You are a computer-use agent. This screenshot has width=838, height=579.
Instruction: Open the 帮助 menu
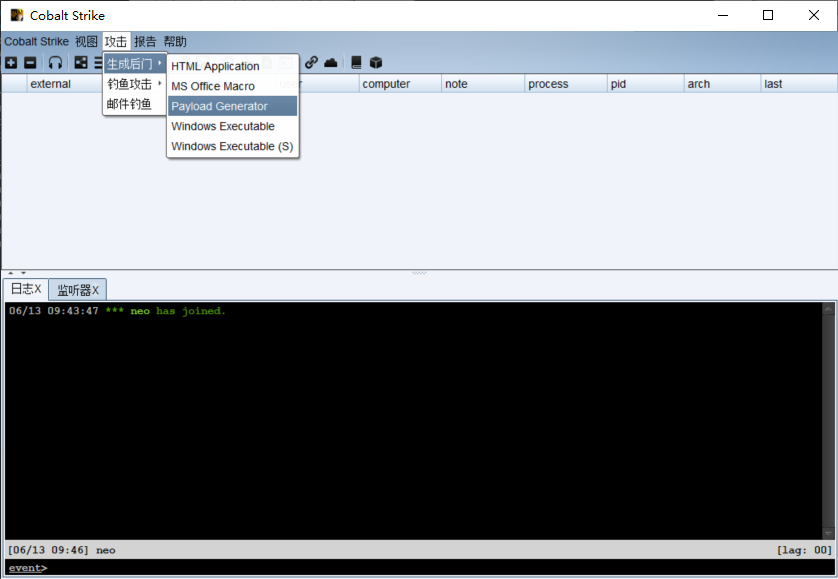tap(175, 41)
